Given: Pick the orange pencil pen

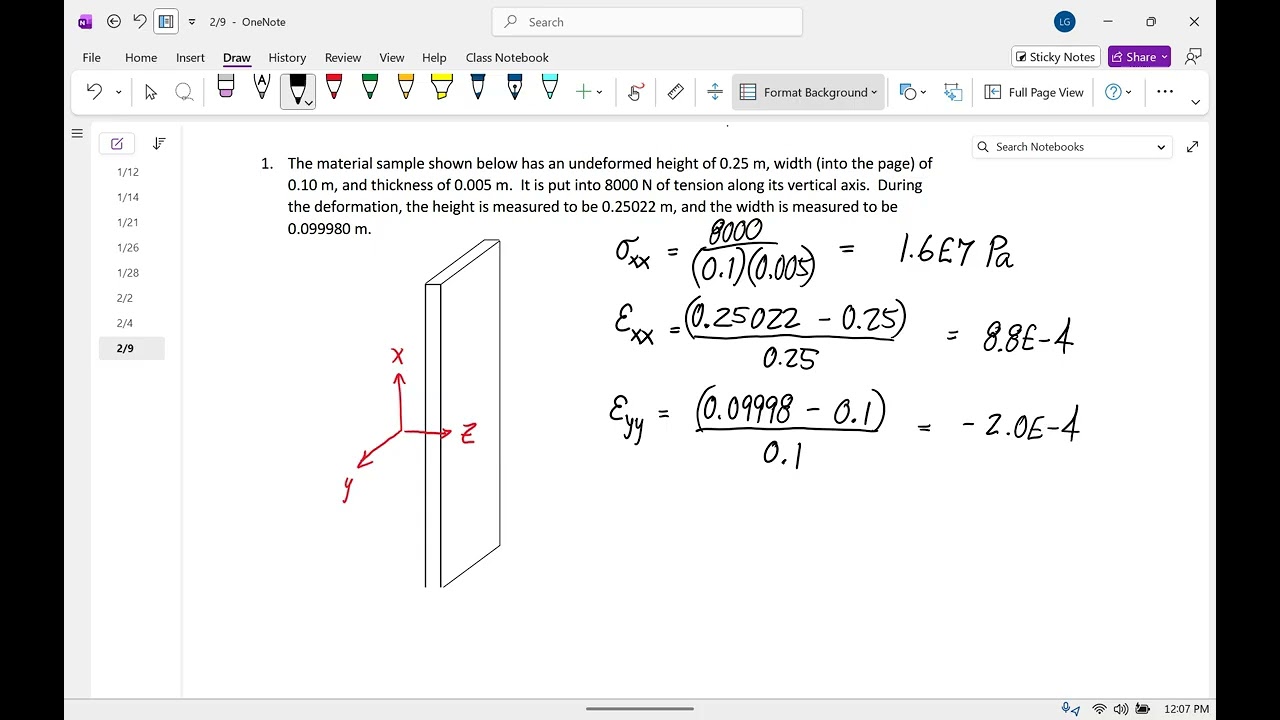Looking at the screenshot, I should [x=406, y=88].
